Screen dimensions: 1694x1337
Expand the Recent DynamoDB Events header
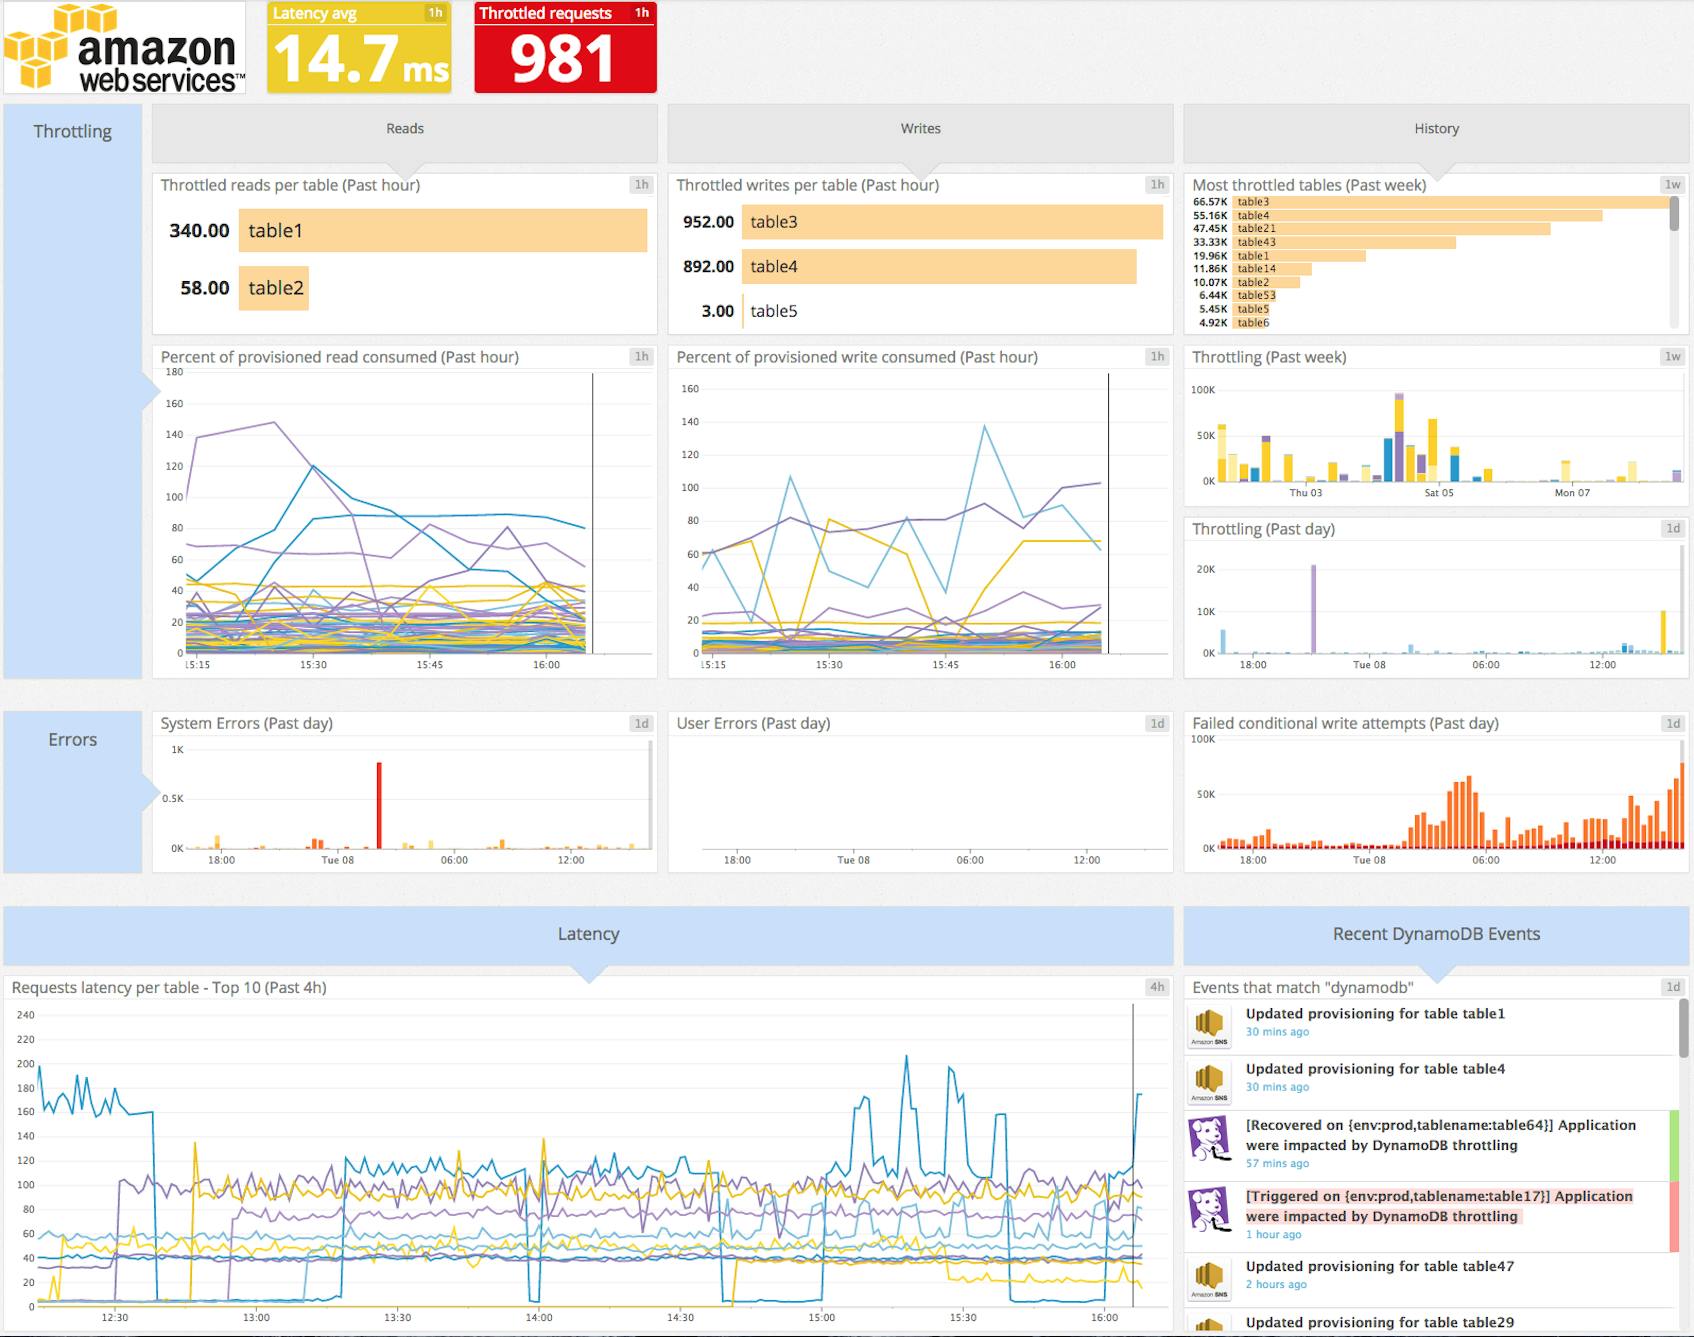click(1434, 933)
